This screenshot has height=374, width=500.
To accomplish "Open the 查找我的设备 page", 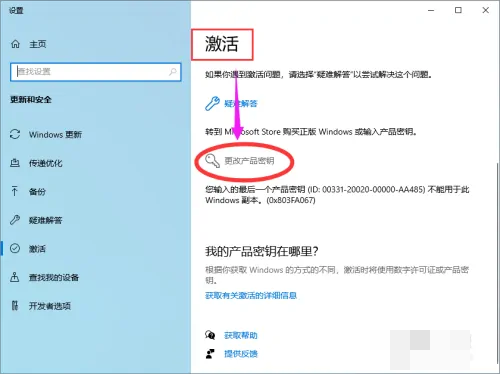I will [54, 277].
